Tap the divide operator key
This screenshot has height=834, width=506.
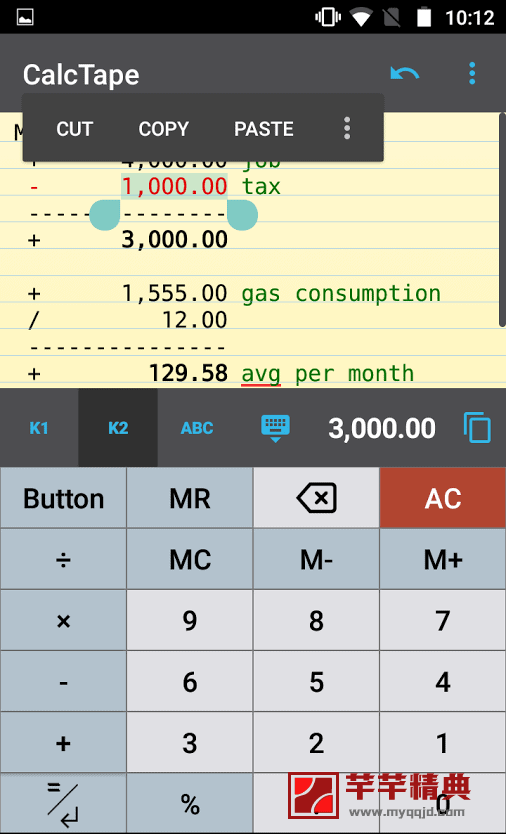click(x=63, y=559)
